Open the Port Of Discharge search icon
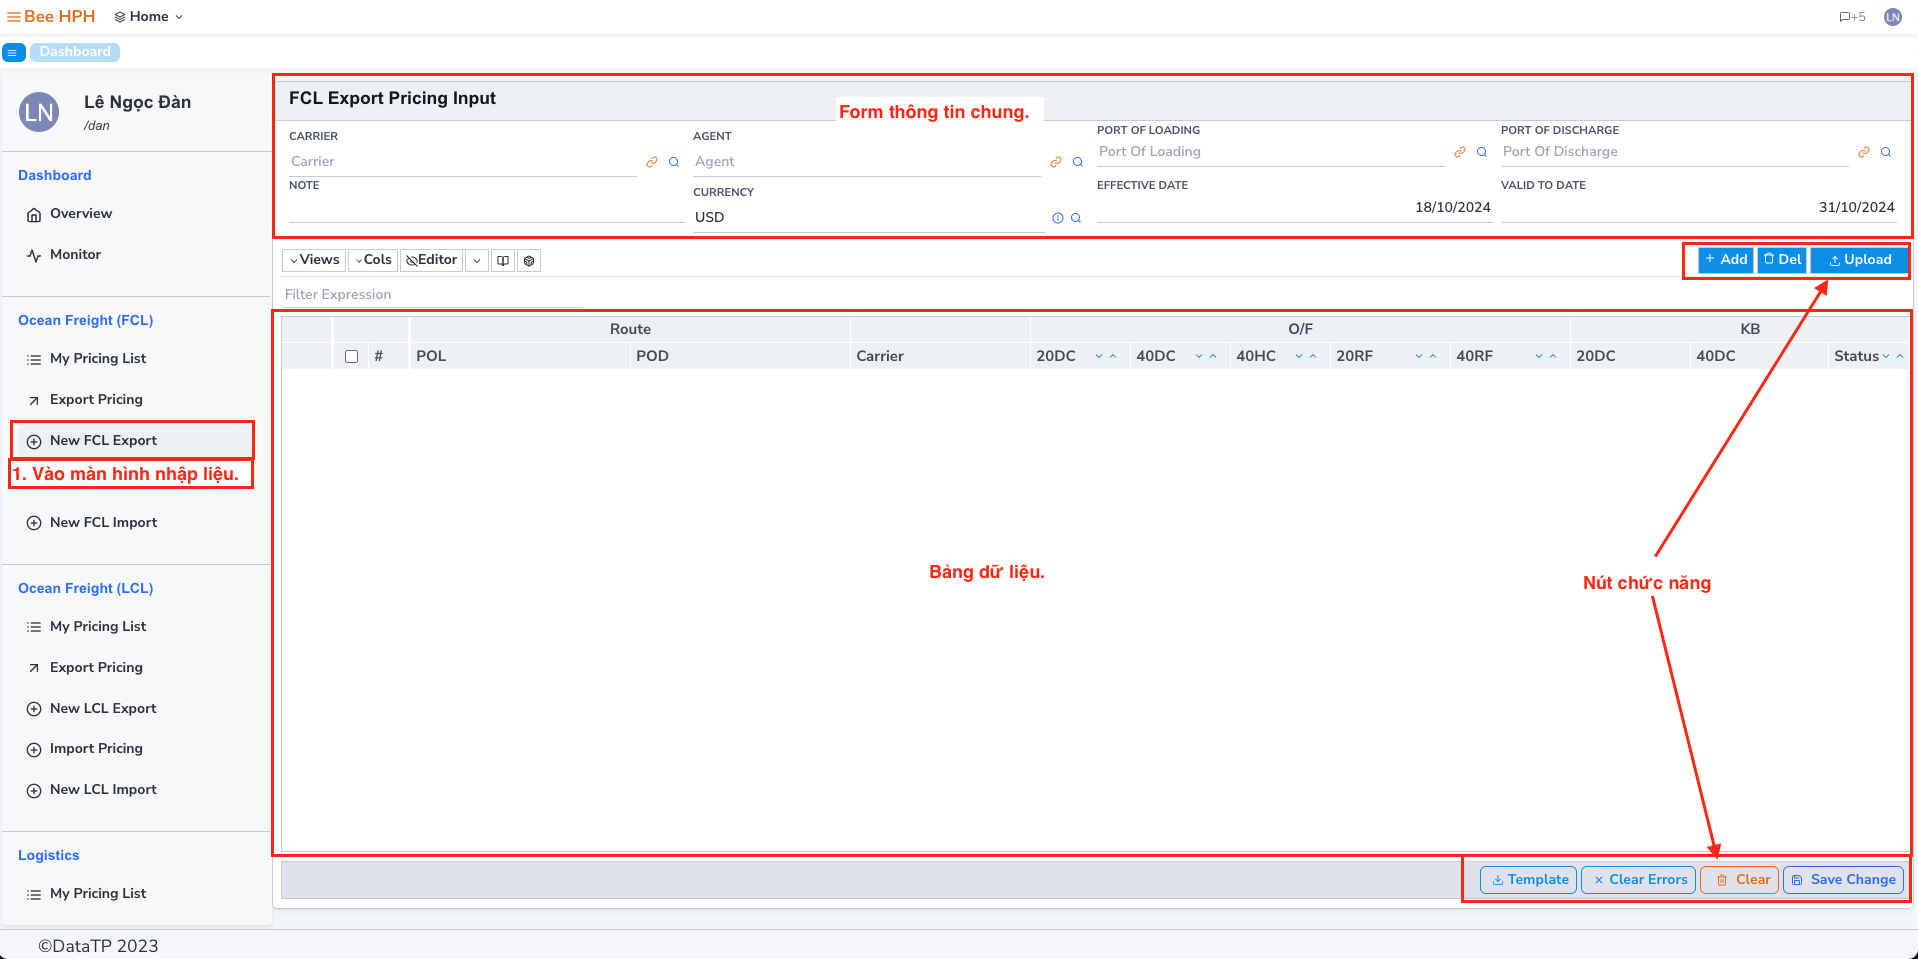 coord(1884,151)
